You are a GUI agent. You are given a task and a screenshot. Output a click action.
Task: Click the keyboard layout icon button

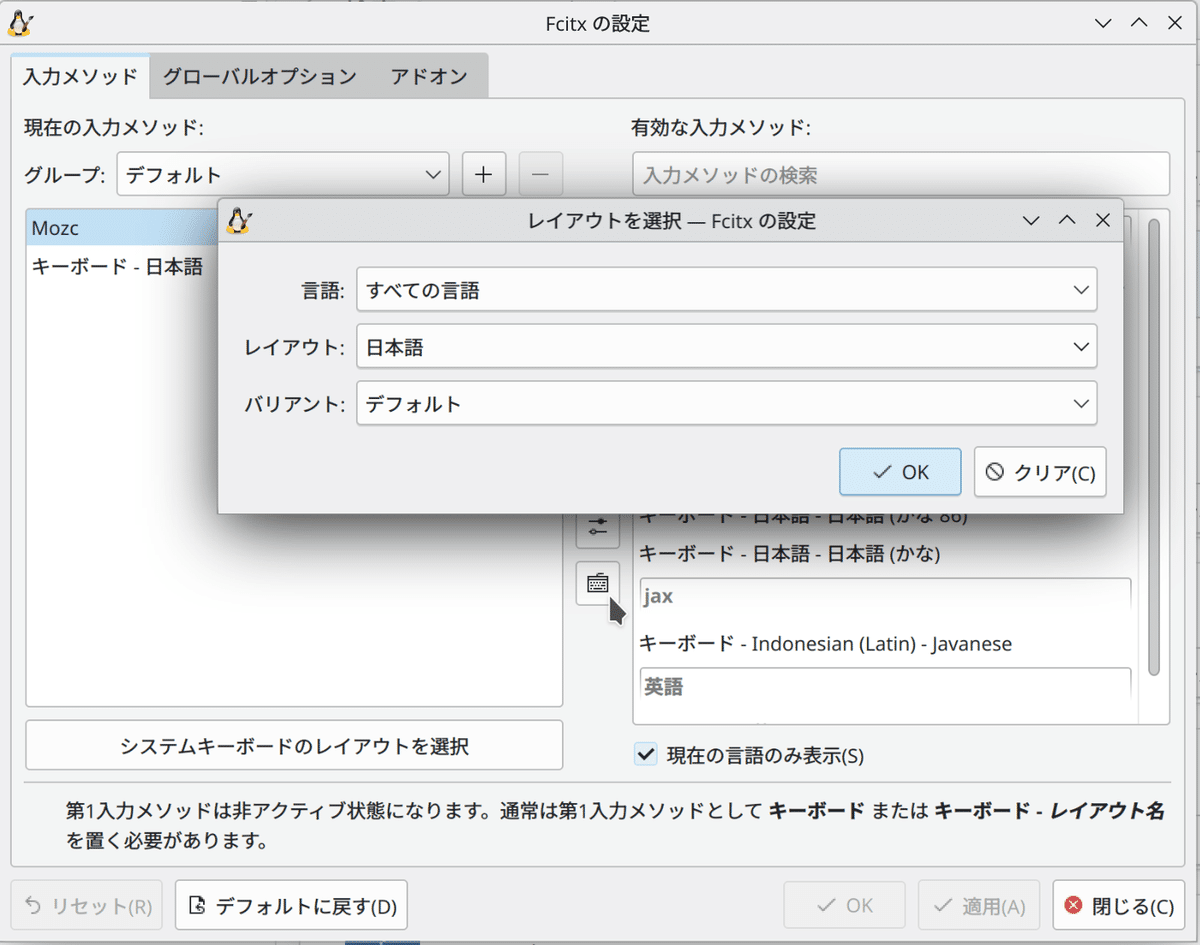pyautogui.click(x=598, y=583)
